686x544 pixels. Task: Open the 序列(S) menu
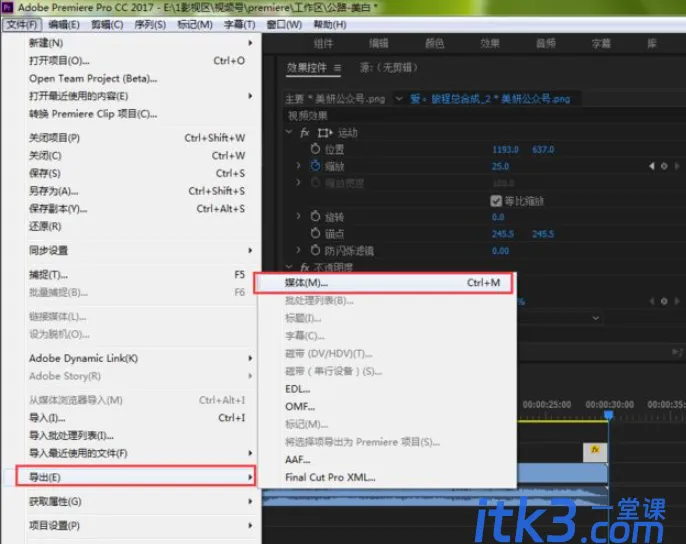coord(150,25)
